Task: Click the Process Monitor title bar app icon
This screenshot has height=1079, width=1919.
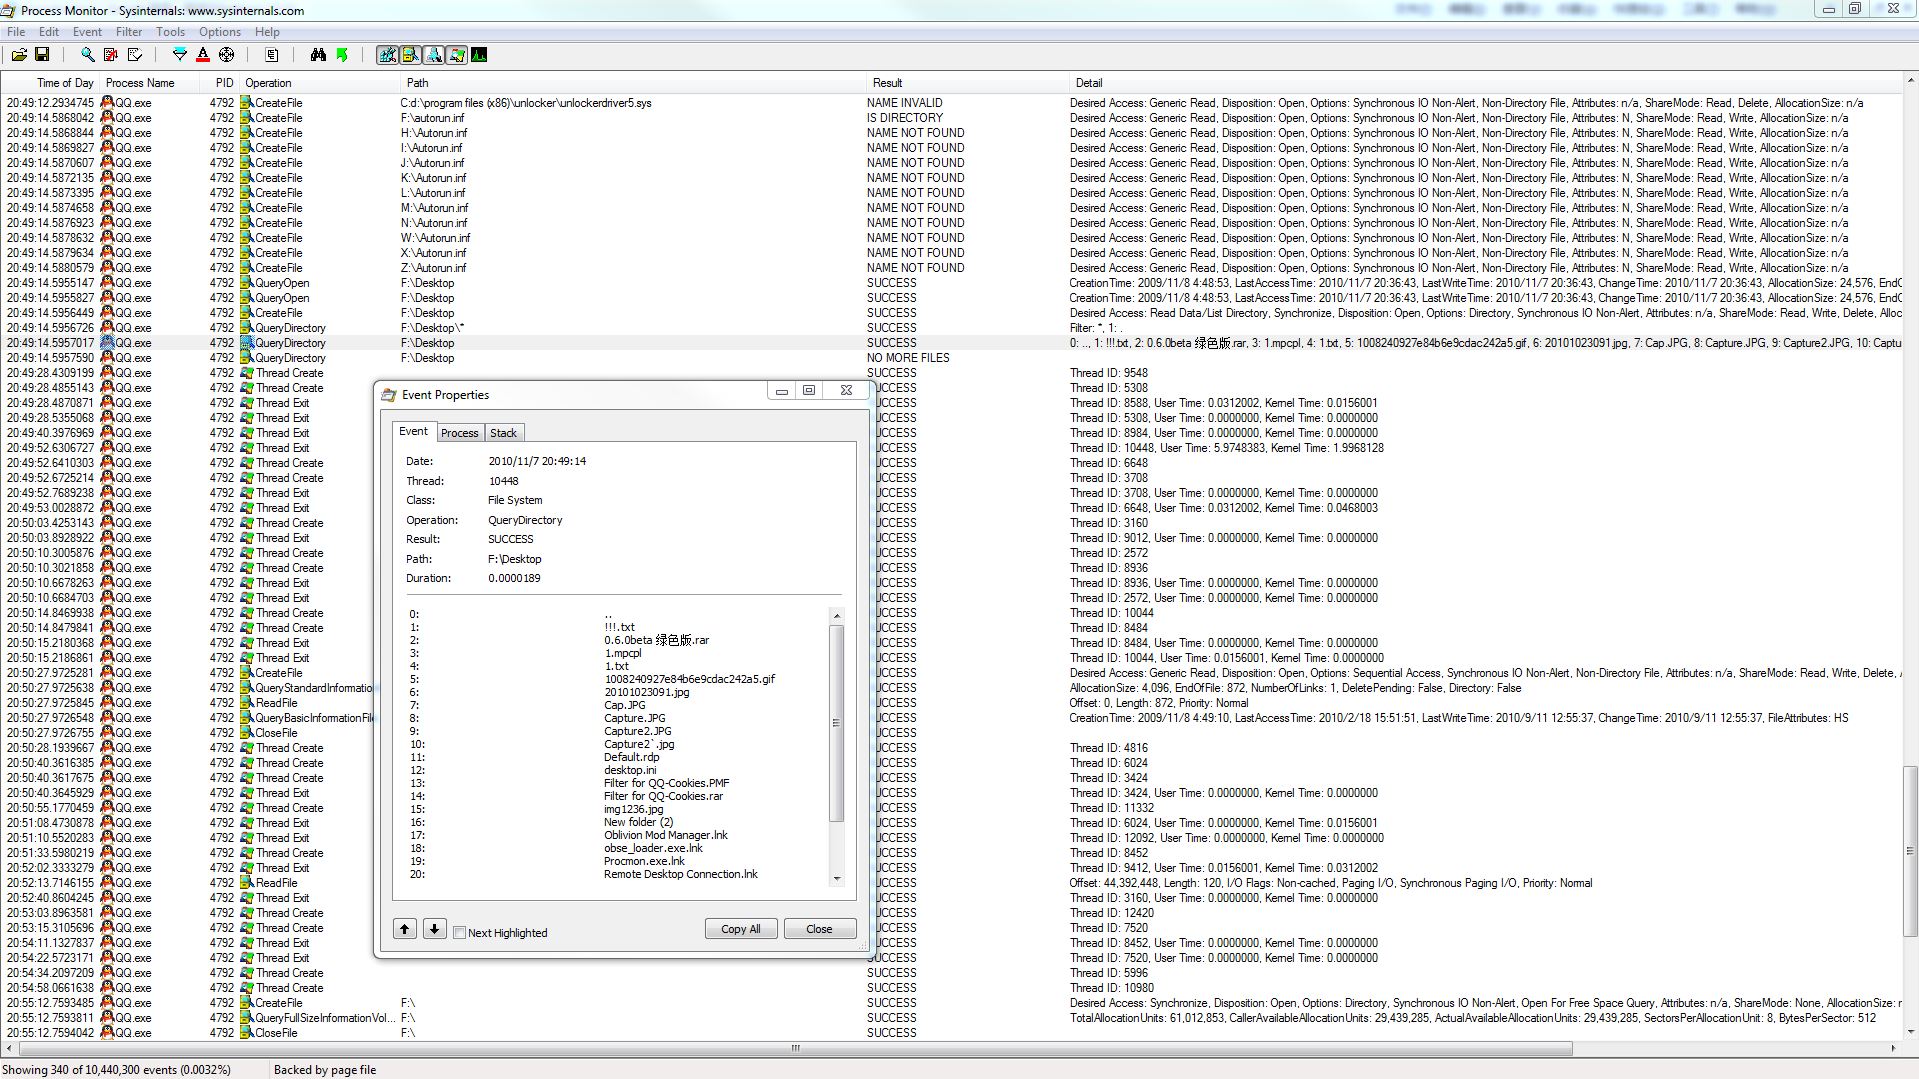Action: point(9,10)
